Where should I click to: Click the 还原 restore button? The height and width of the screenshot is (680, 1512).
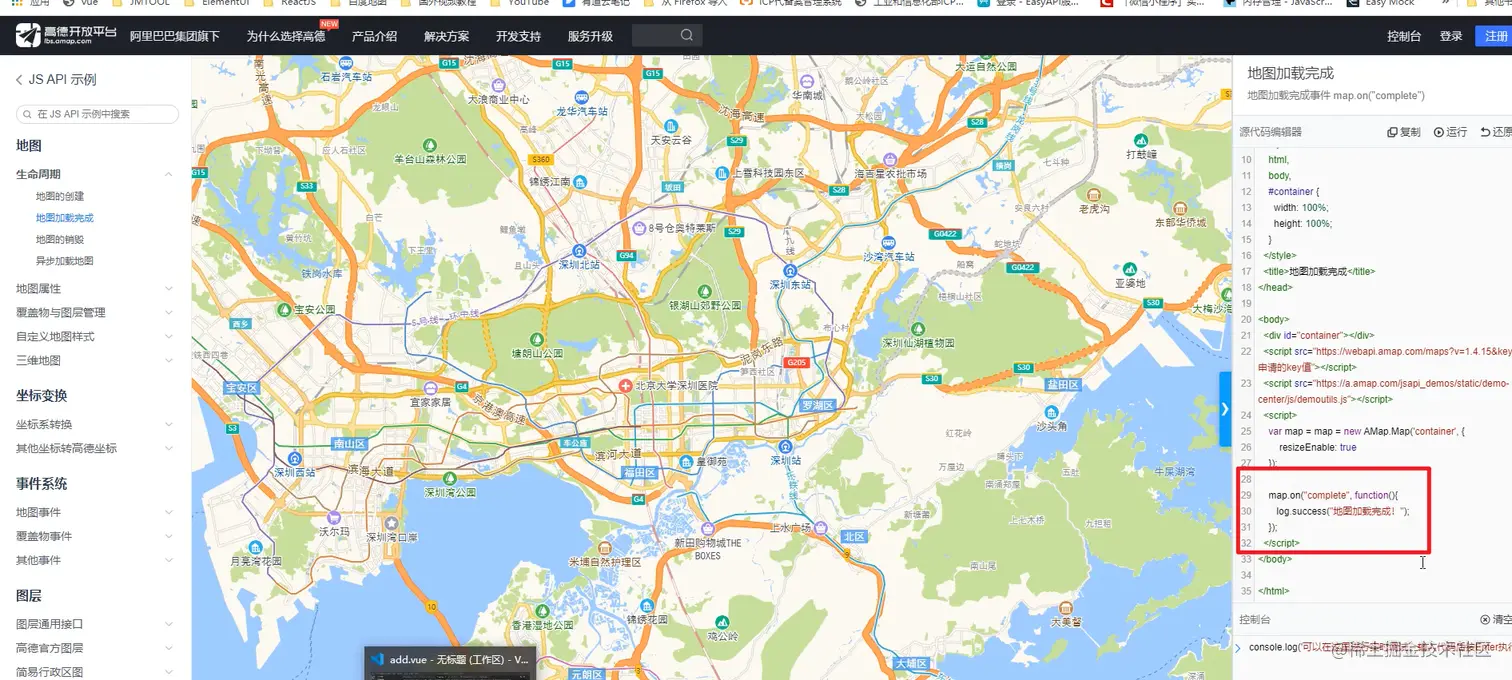coord(1497,132)
